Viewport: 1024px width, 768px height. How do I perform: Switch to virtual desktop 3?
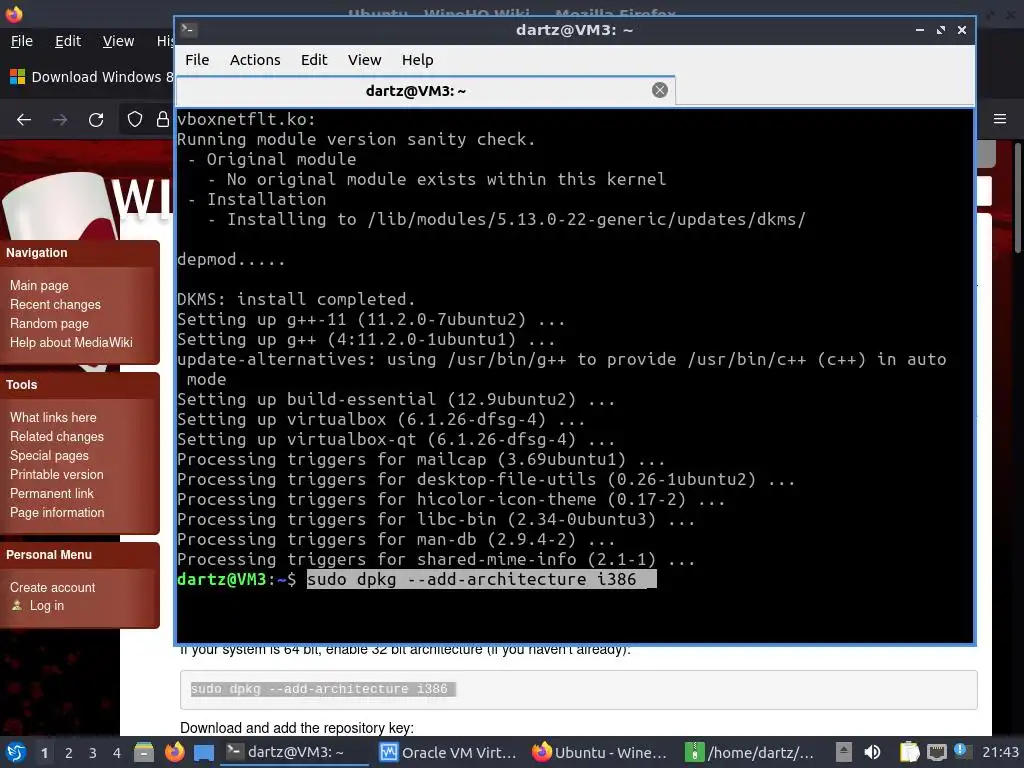pyautogui.click(x=93, y=753)
